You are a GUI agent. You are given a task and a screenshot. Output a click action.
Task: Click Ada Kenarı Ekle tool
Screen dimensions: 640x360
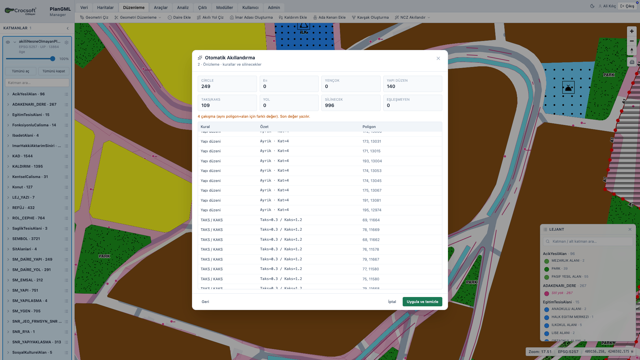click(x=329, y=18)
